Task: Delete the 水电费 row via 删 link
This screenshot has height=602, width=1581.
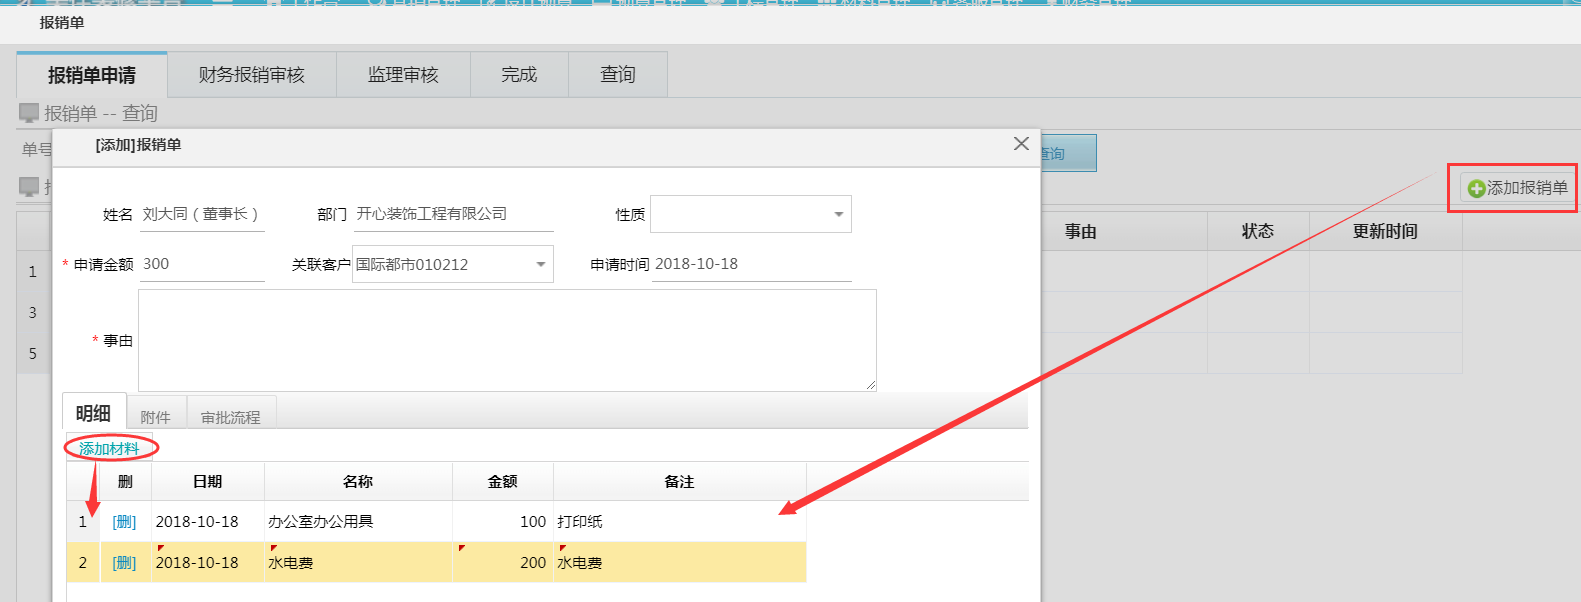Action: click(x=124, y=563)
